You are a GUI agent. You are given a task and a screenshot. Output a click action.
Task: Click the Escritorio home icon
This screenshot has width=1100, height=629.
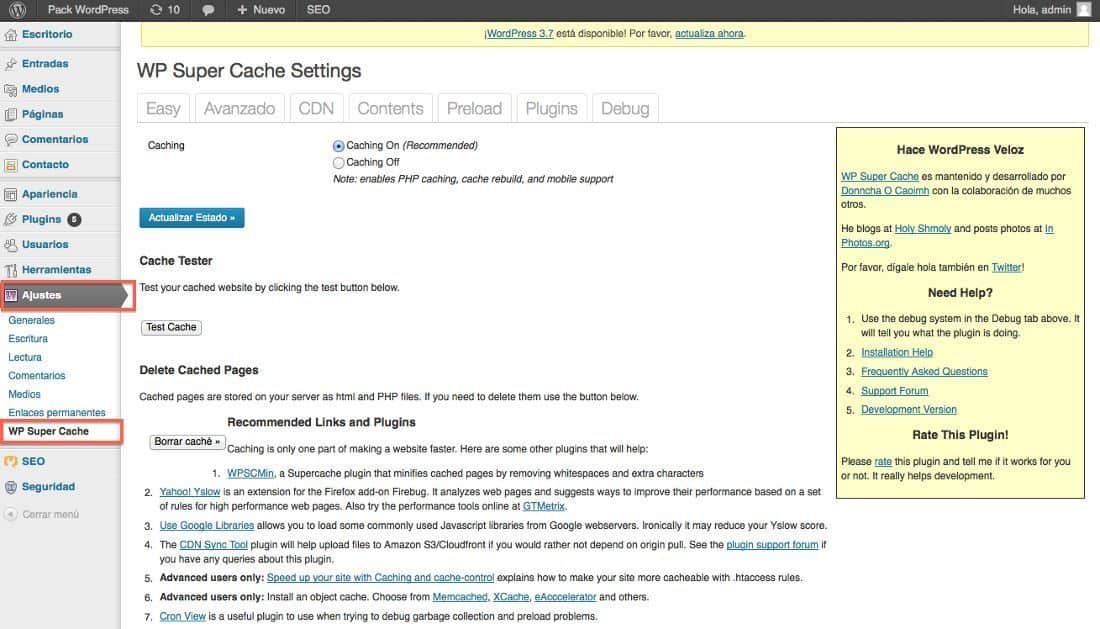11,35
